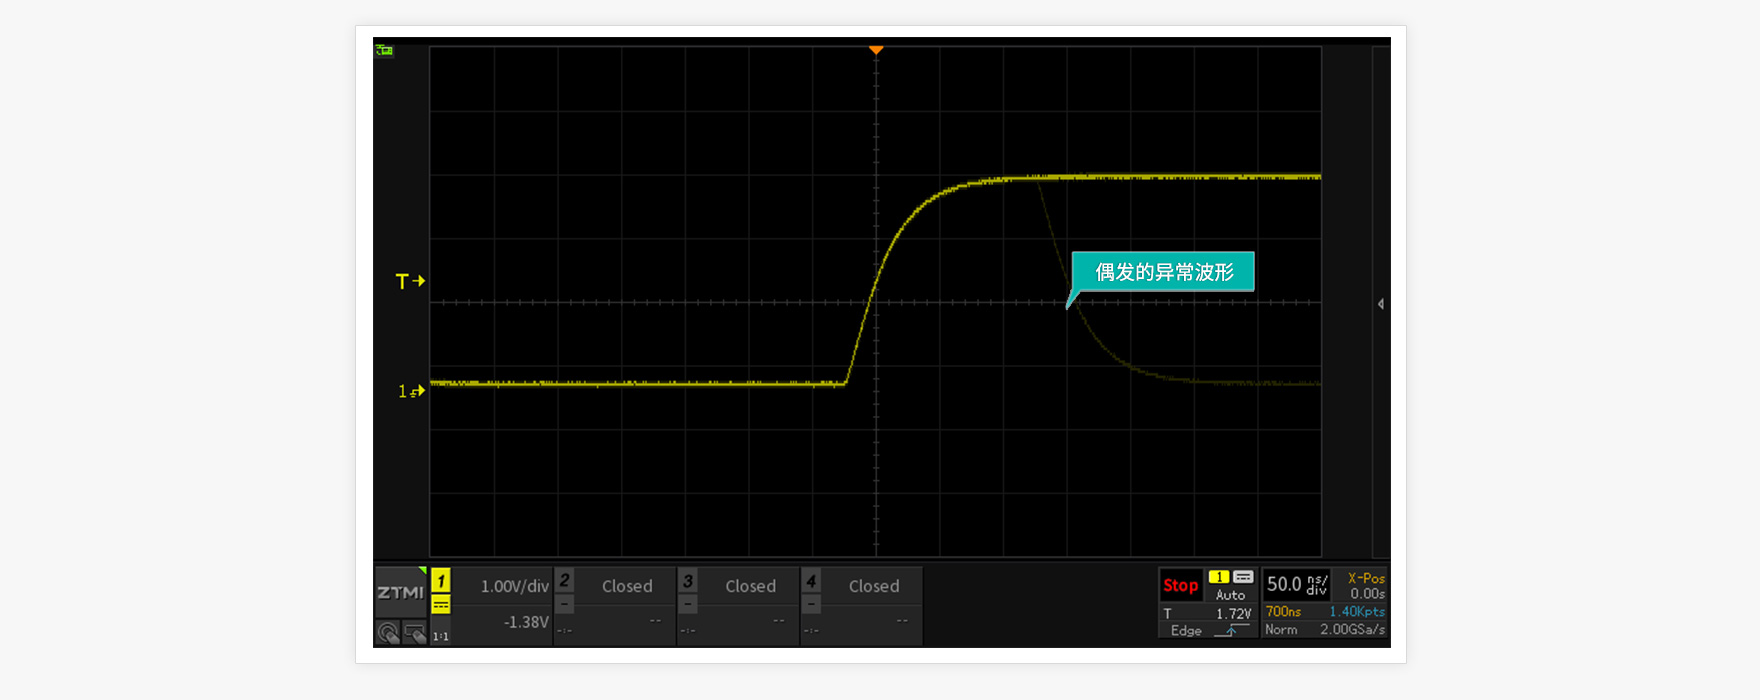
Task: Open the 1.00V/div vertical scale setting
Action: tap(514, 586)
